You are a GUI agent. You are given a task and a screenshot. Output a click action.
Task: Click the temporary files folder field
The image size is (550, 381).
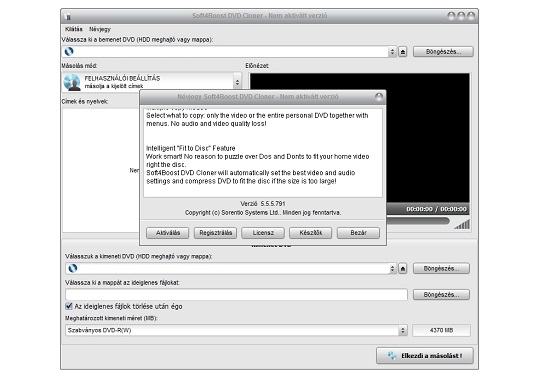coord(236,295)
